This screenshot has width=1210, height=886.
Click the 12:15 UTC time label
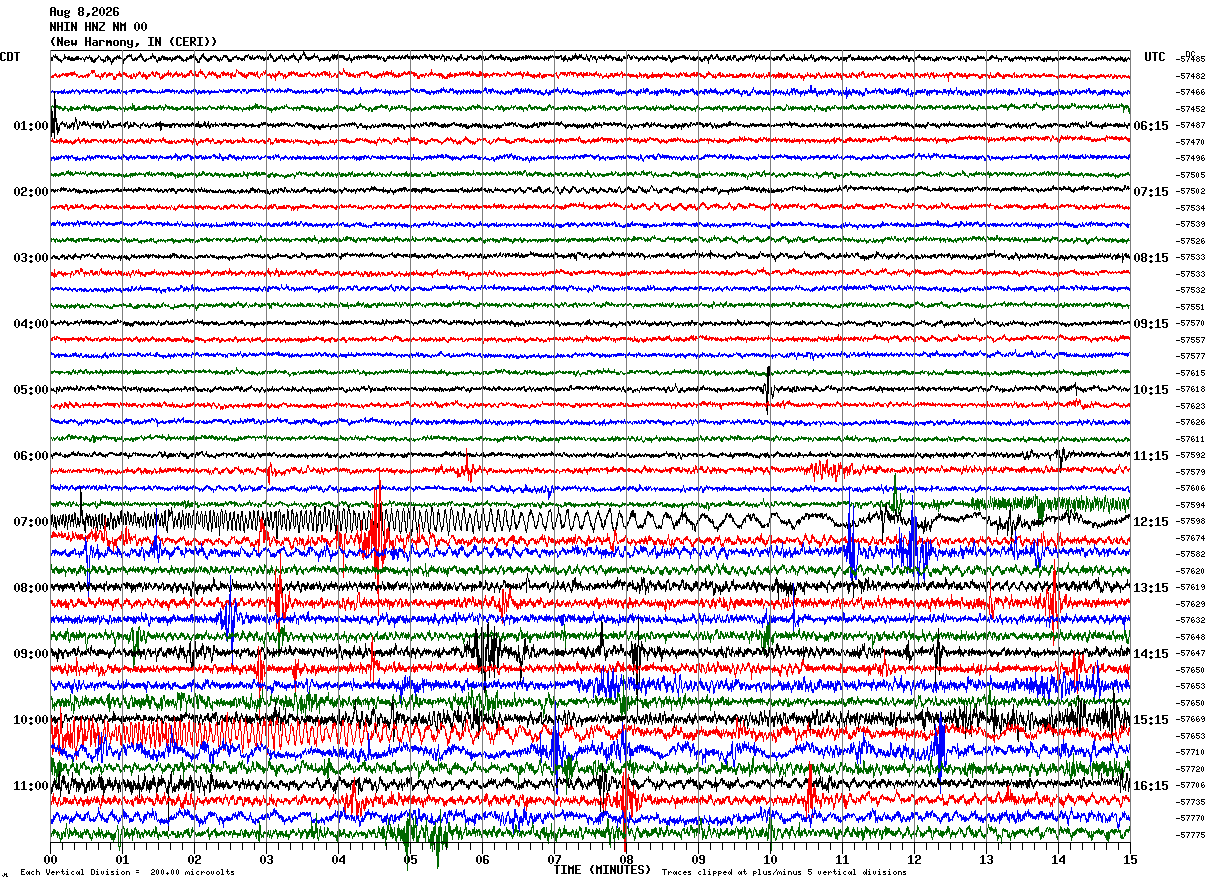[1151, 522]
